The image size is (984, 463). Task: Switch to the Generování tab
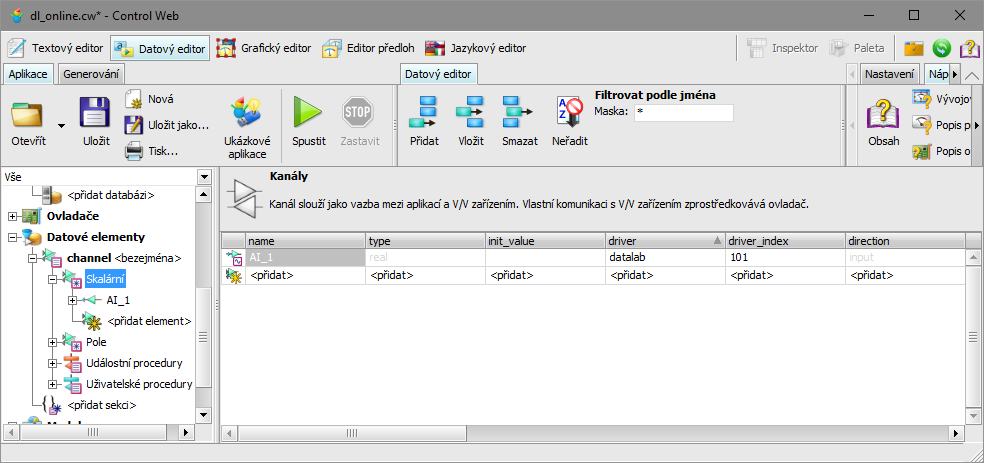click(x=92, y=74)
